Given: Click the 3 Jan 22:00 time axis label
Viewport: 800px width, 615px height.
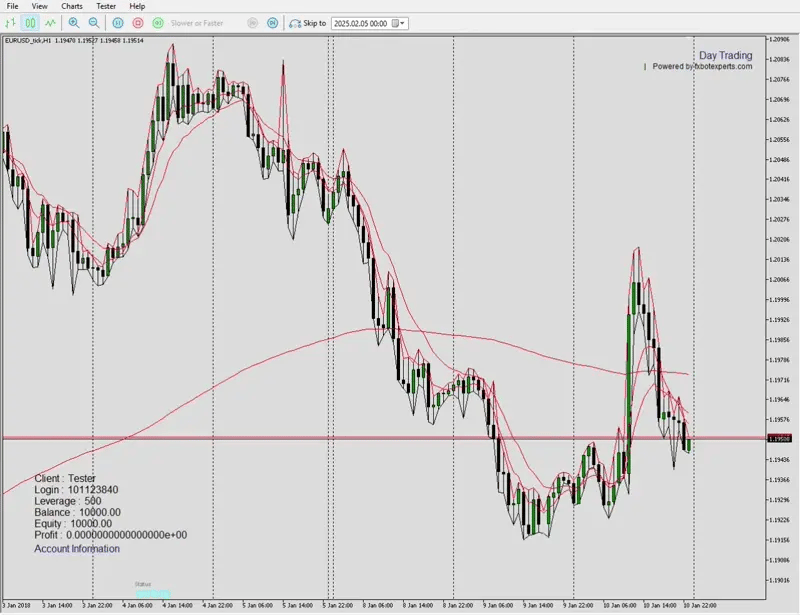Looking at the screenshot, I should pos(97,605).
